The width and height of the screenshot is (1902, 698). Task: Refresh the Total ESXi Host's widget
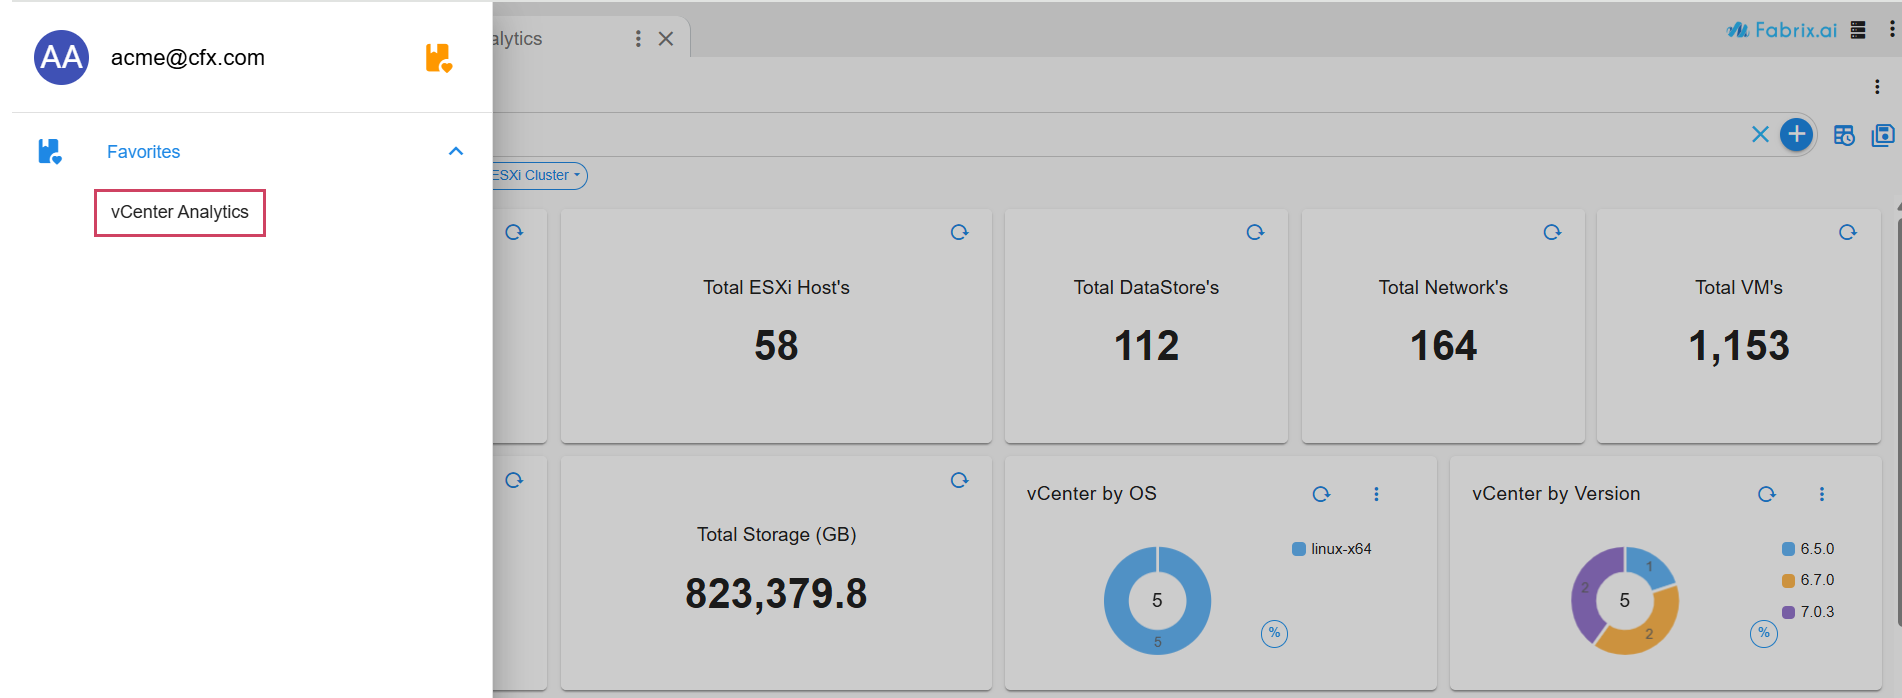pyautogui.click(x=959, y=232)
